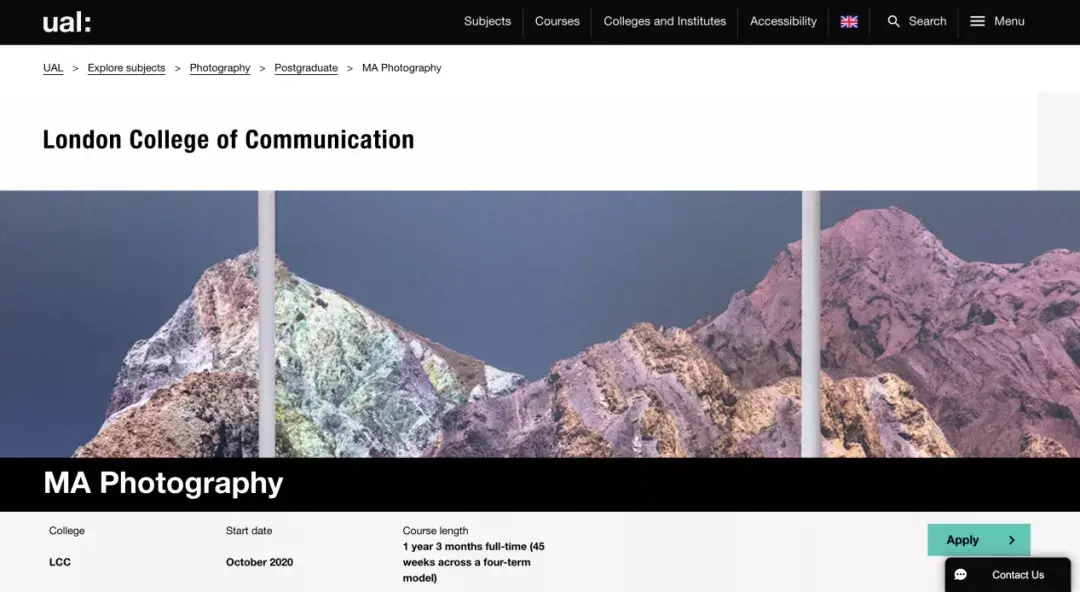The image size is (1080, 592).
Task: Click the magnifying glass search icon
Action: [x=893, y=21]
